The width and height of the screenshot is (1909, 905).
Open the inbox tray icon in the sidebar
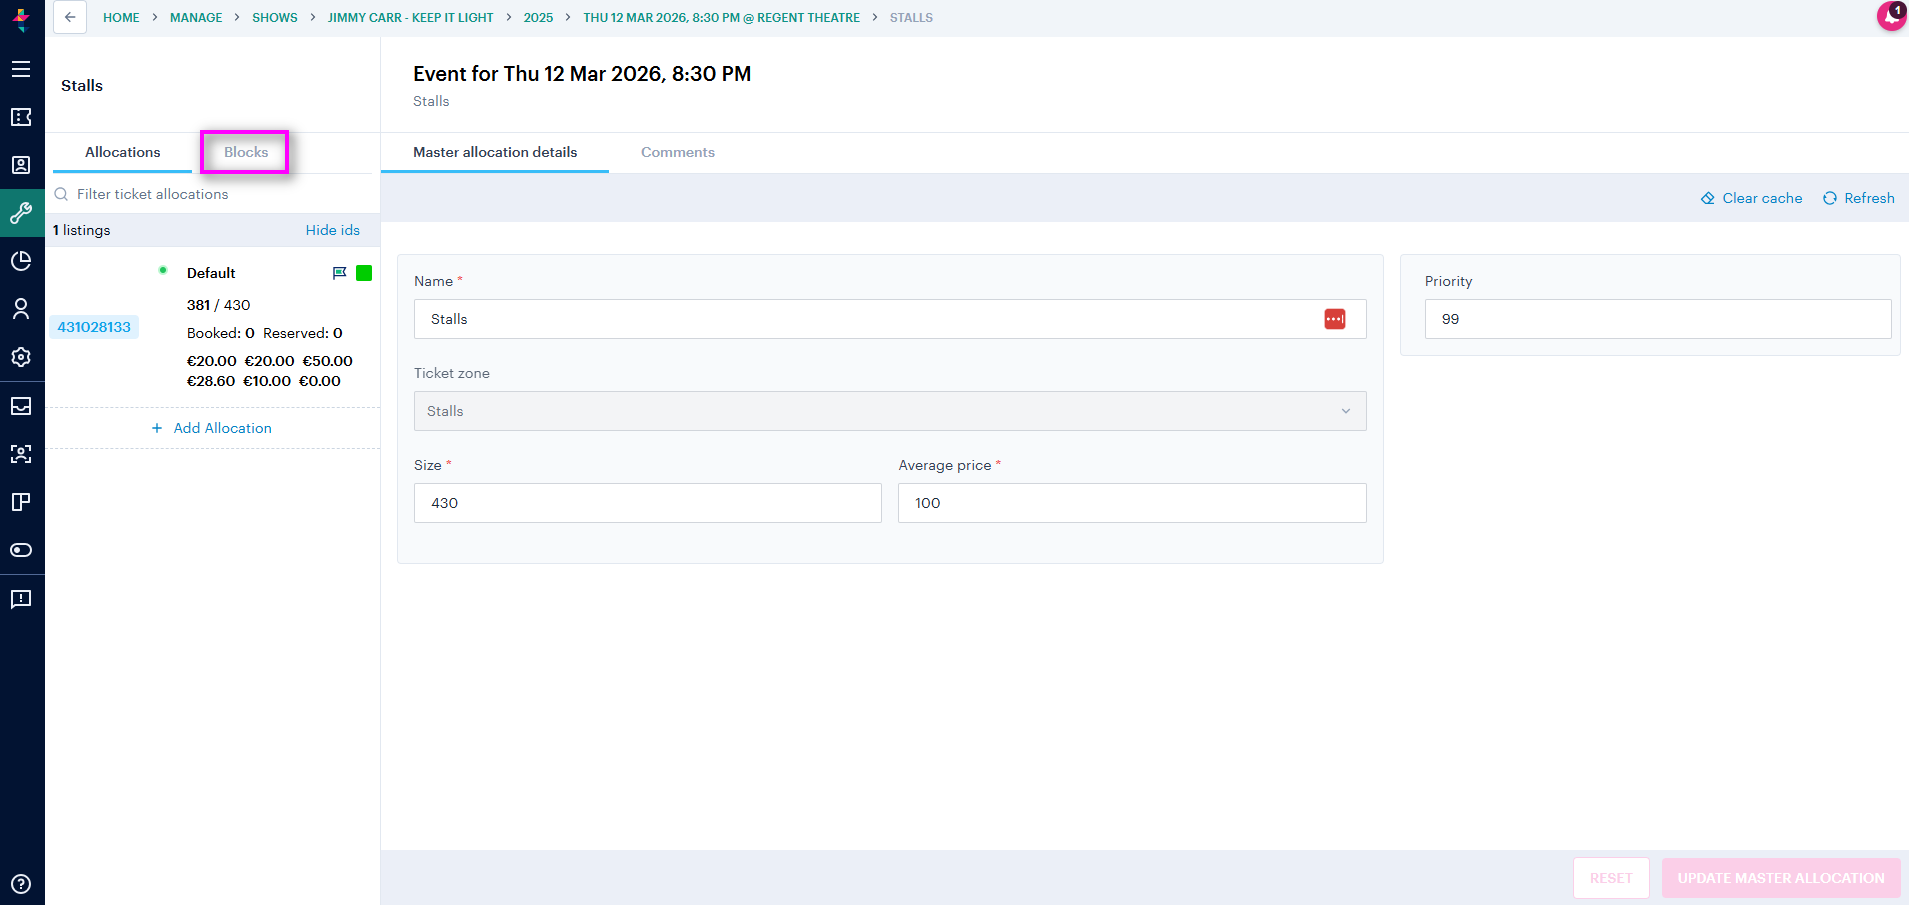21,406
